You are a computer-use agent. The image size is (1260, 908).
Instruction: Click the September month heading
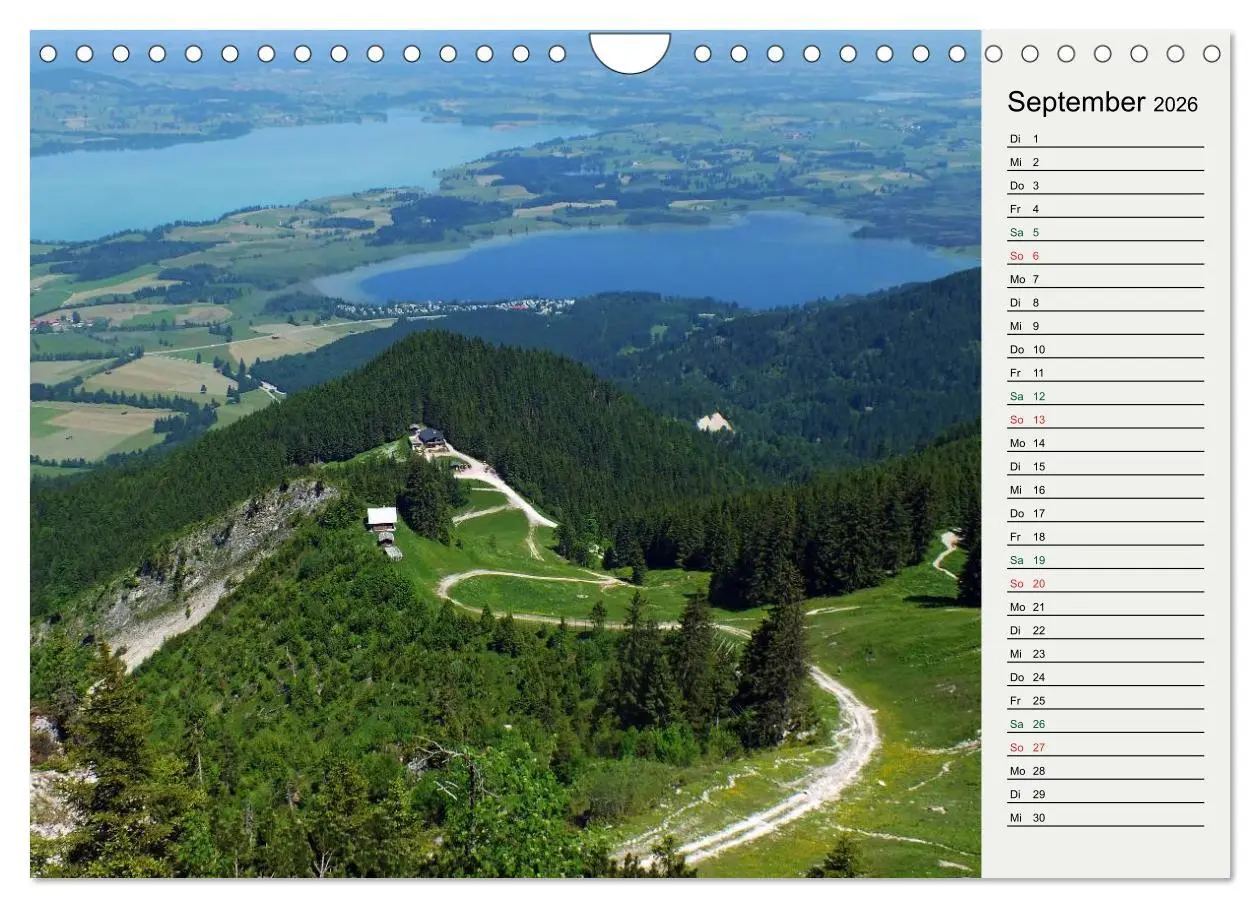coord(1077,101)
